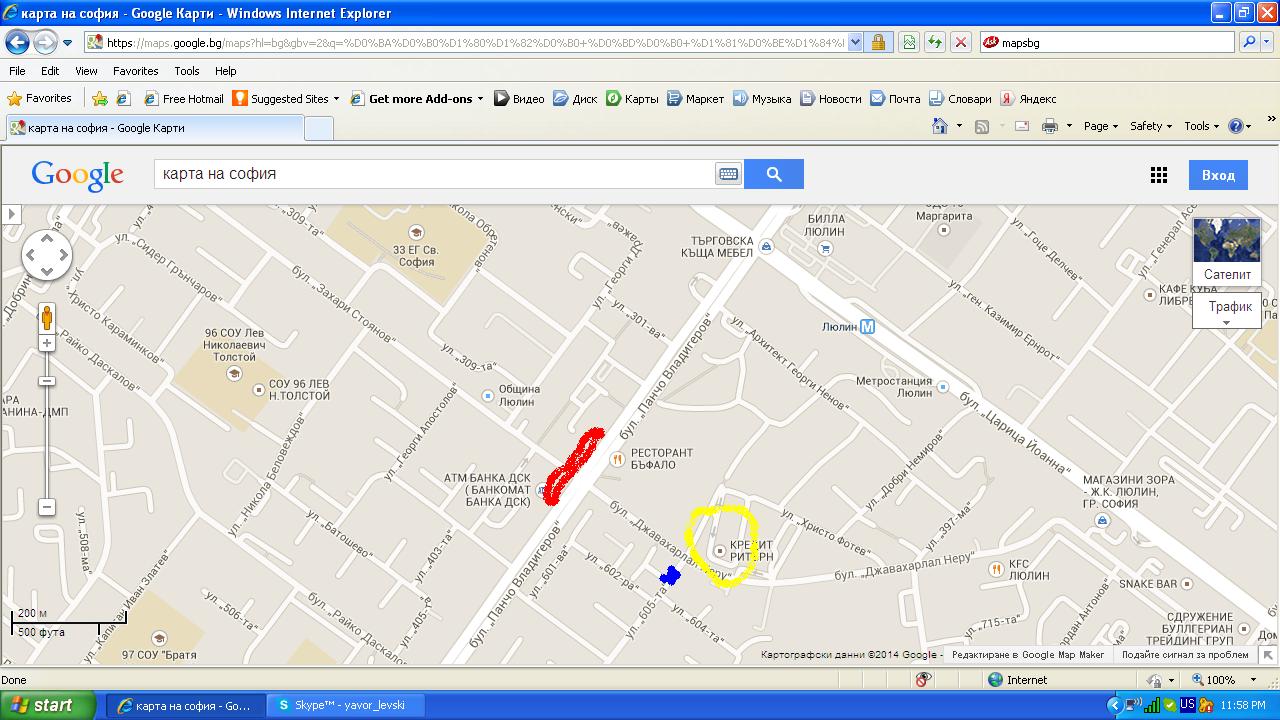Switch to Сателит satellite view thumbnail

(x=1227, y=251)
